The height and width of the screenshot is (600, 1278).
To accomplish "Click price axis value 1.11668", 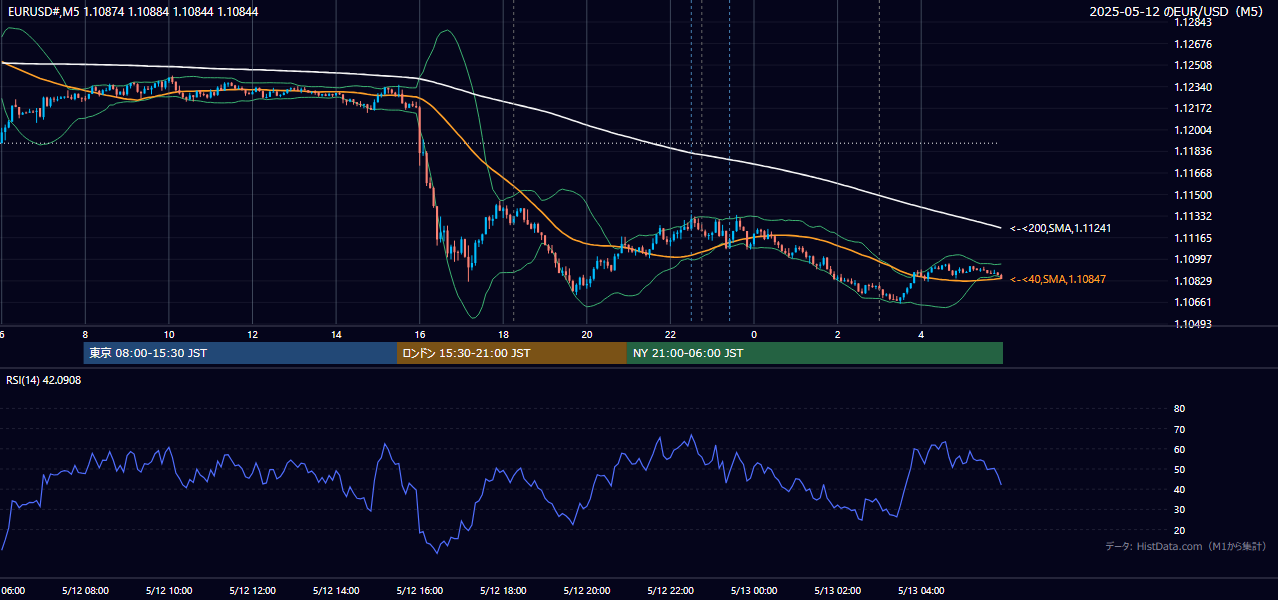I will 1194,173.
